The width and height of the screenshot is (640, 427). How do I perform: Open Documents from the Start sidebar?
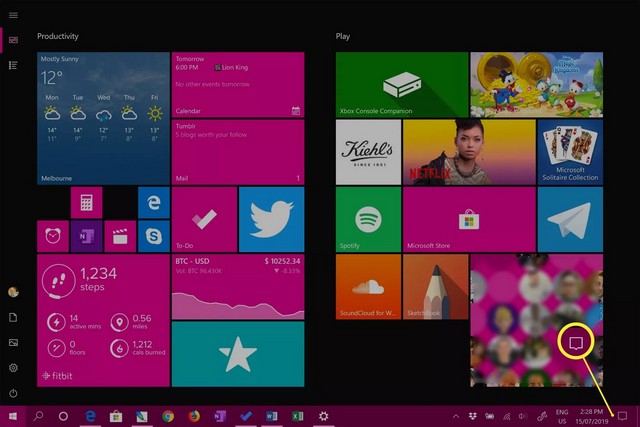coord(13,318)
